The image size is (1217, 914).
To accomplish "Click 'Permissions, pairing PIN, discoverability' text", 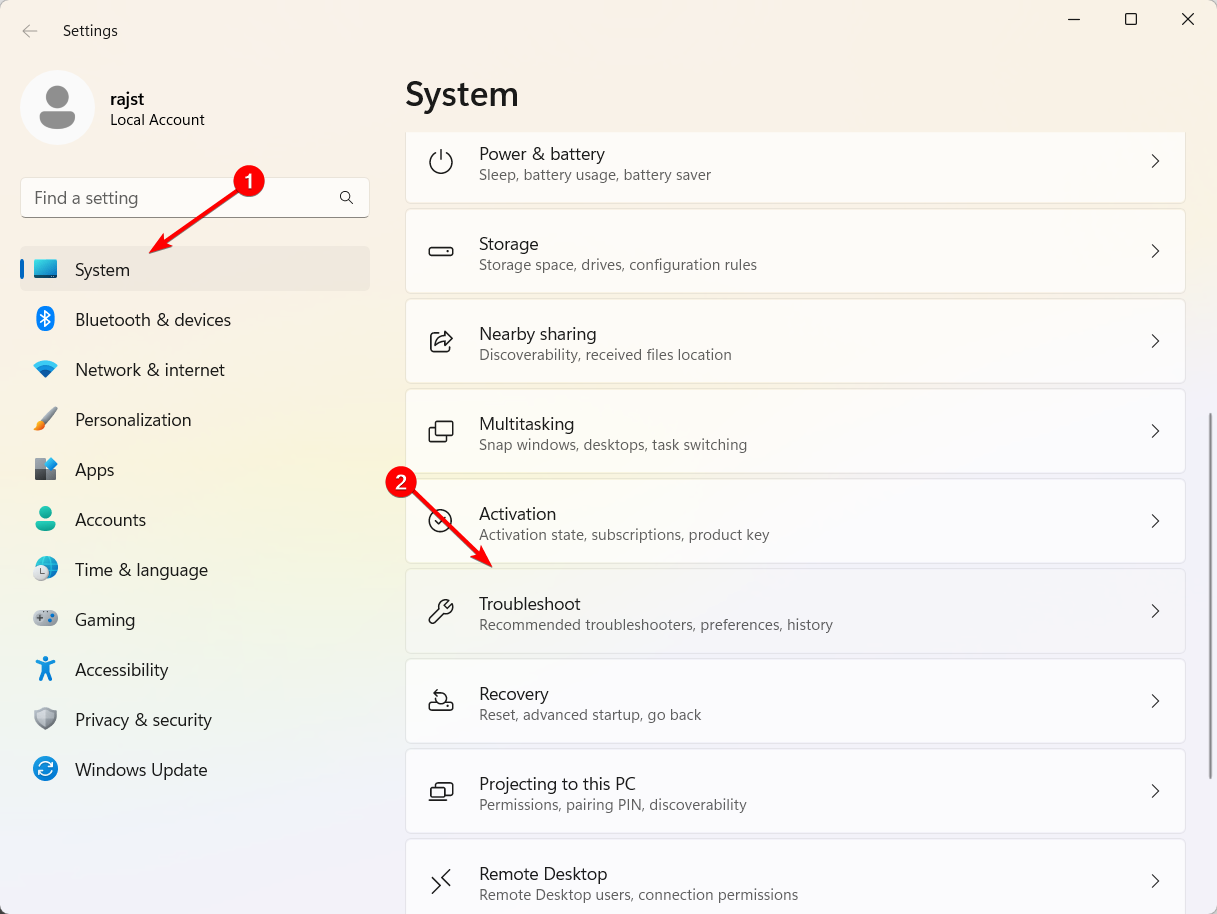I will pos(613,805).
